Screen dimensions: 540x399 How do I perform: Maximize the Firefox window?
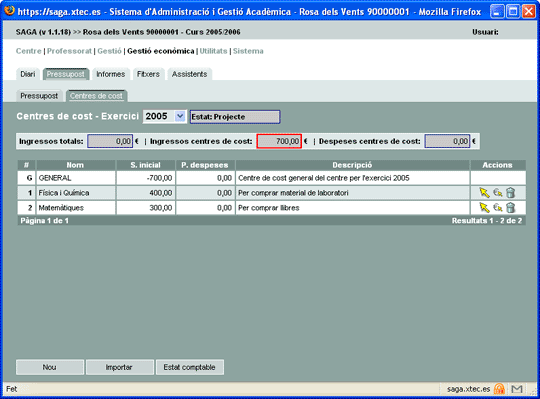[512, 12]
